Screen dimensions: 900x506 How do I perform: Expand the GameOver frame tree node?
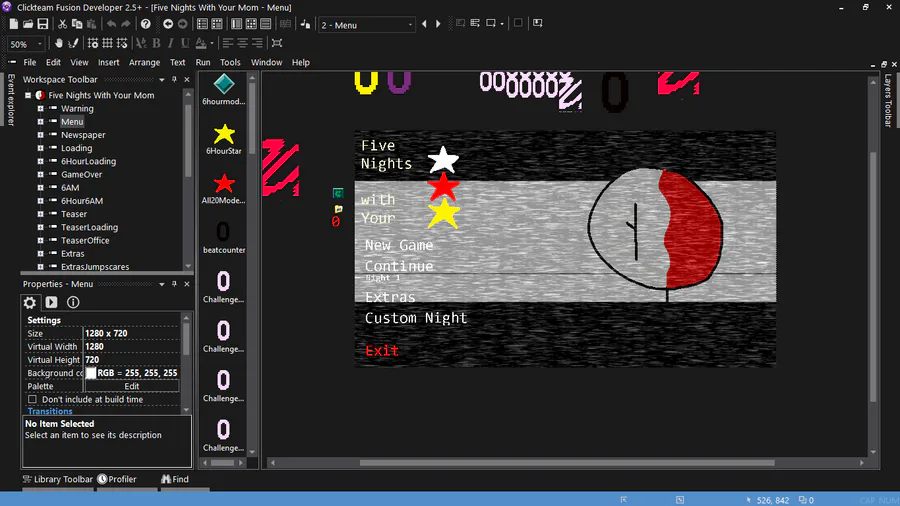click(40, 174)
